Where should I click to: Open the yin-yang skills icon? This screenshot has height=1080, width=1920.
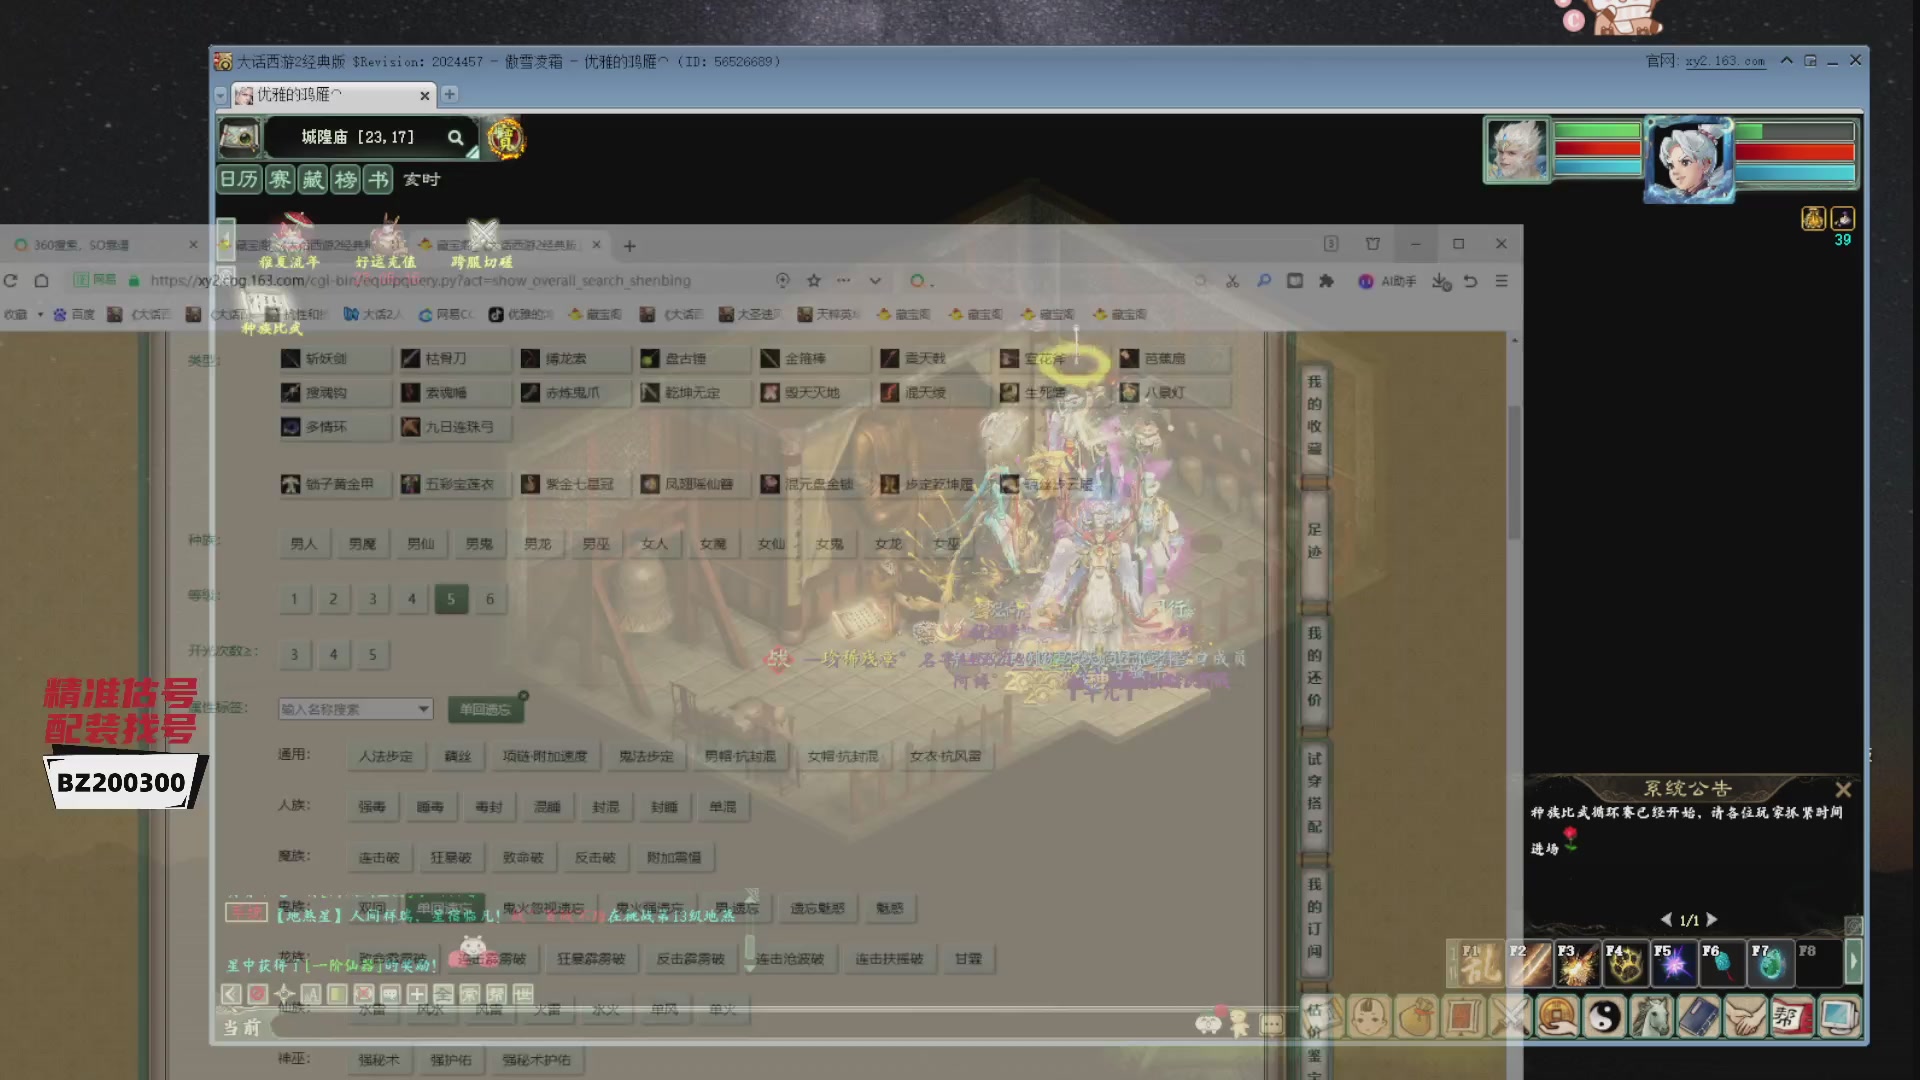[1605, 1017]
